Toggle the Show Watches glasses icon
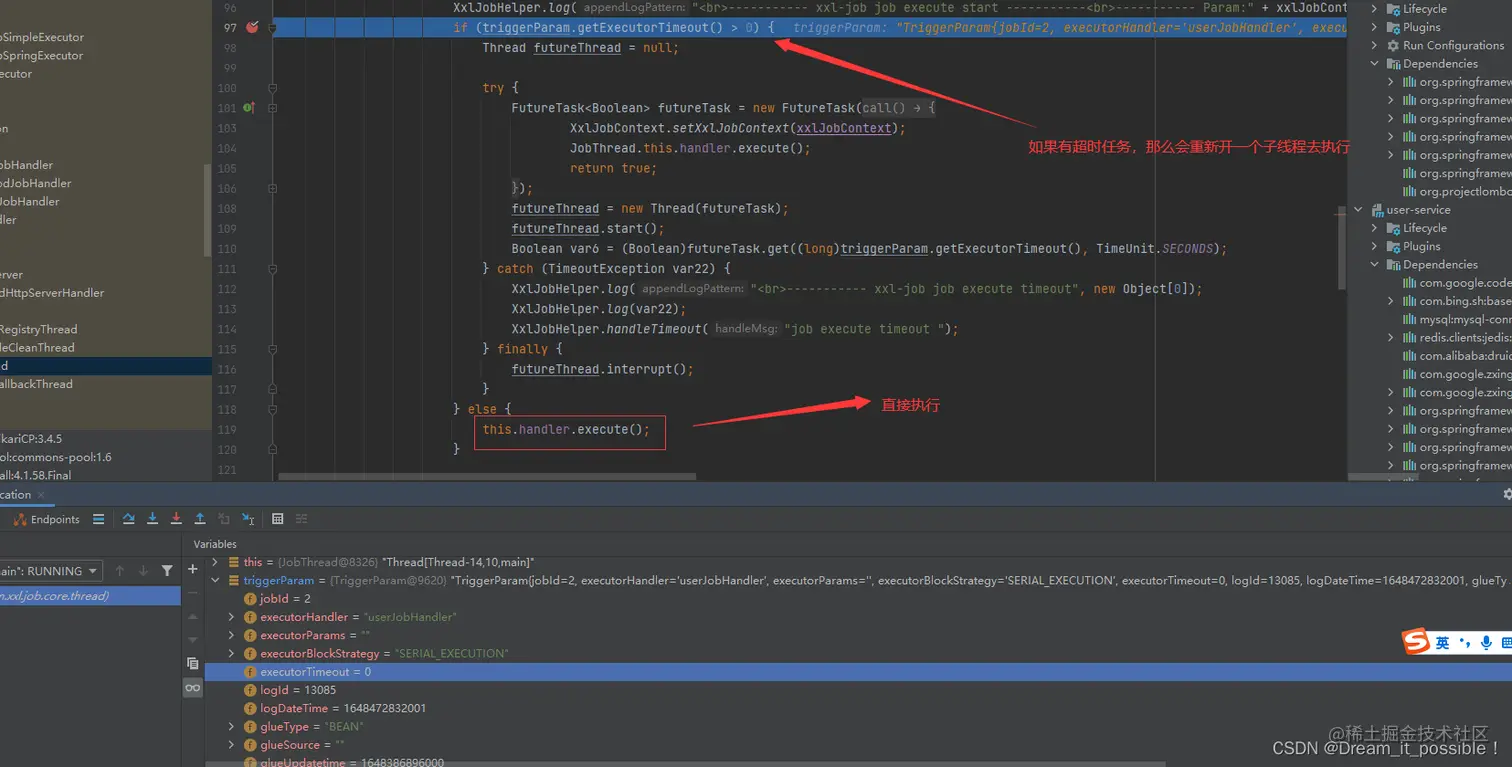The image size is (1512, 767). 193,688
